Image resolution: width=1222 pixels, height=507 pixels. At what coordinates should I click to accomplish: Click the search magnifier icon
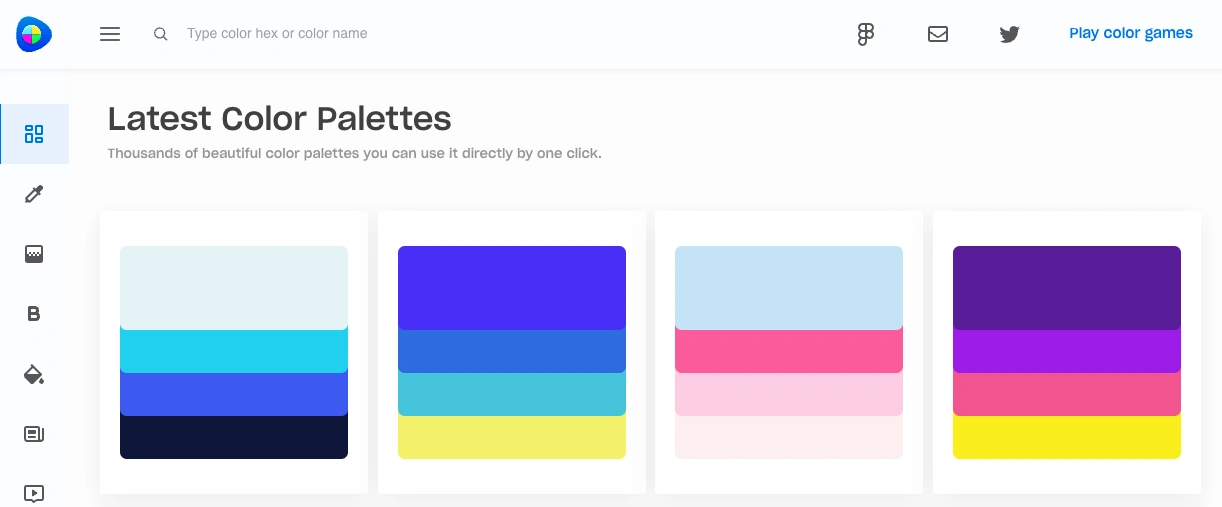click(x=160, y=34)
